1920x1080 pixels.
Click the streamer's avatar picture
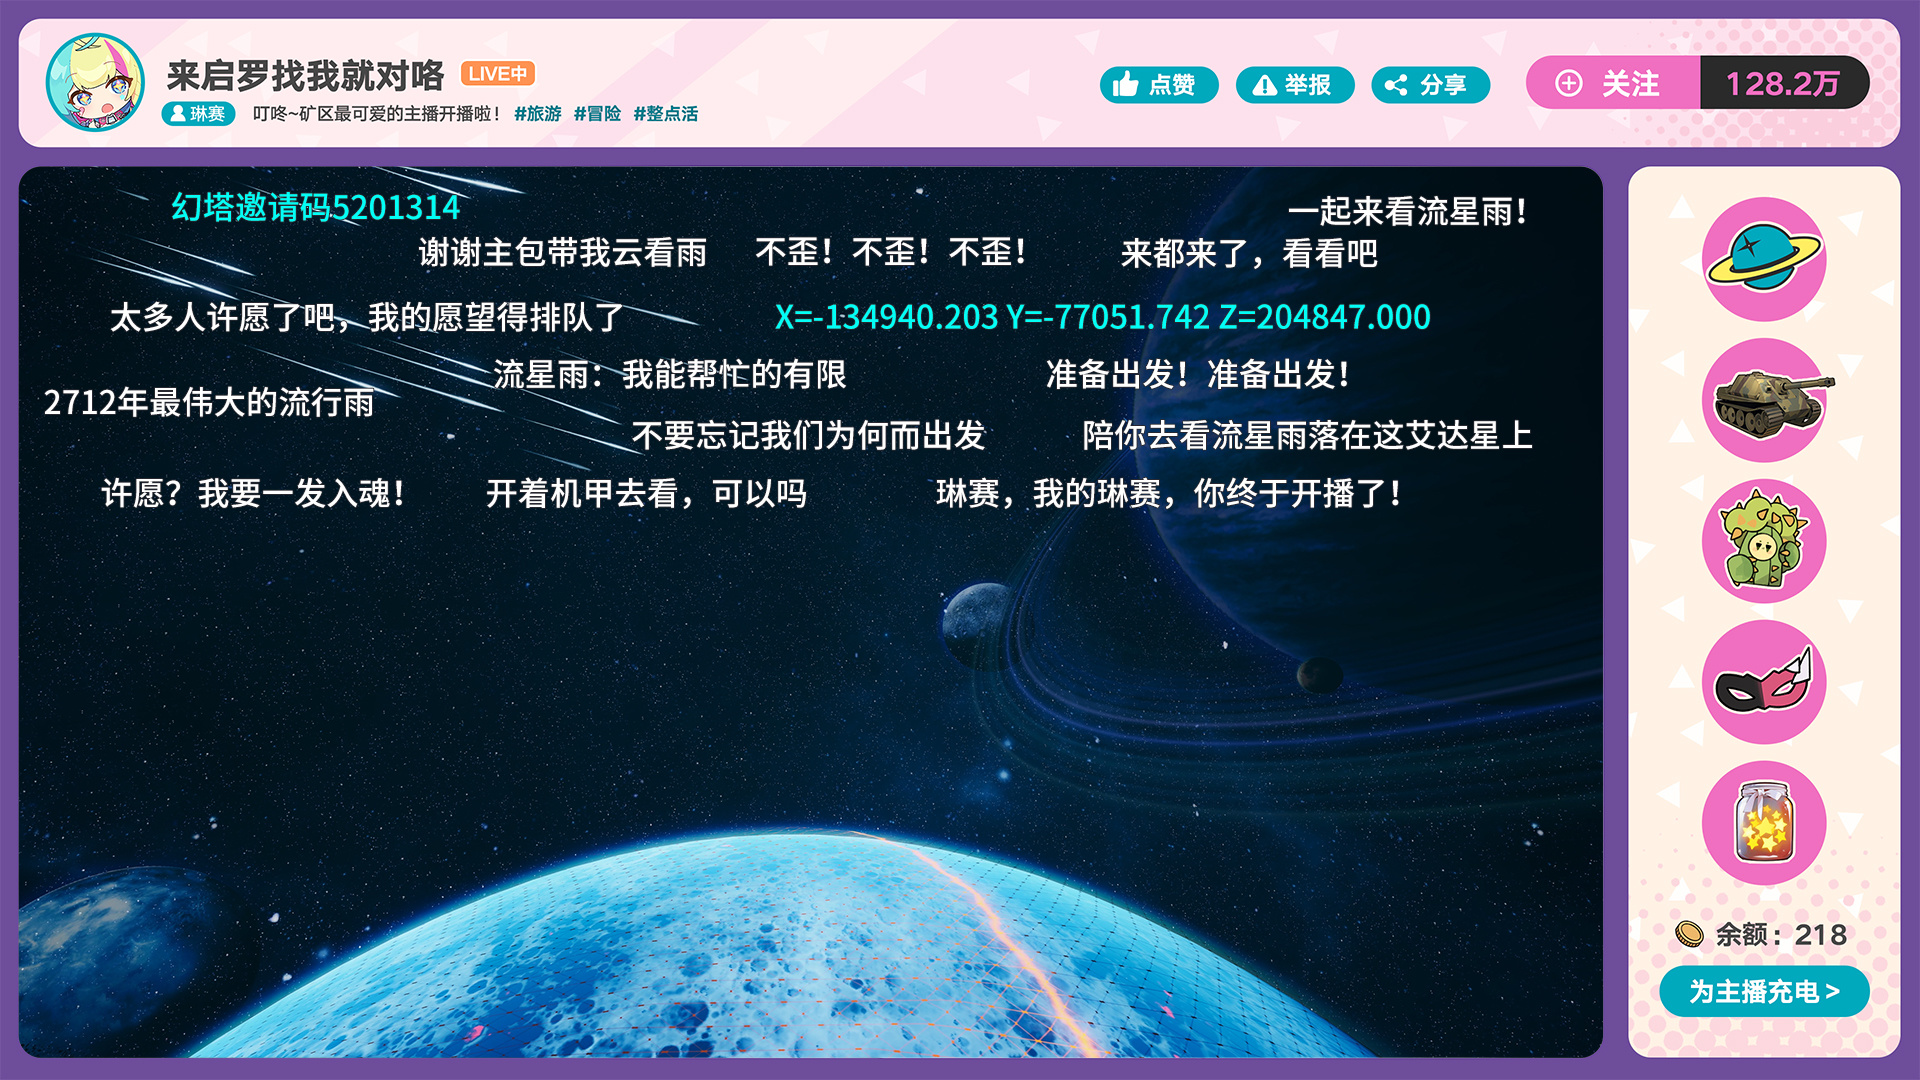[95, 82]
